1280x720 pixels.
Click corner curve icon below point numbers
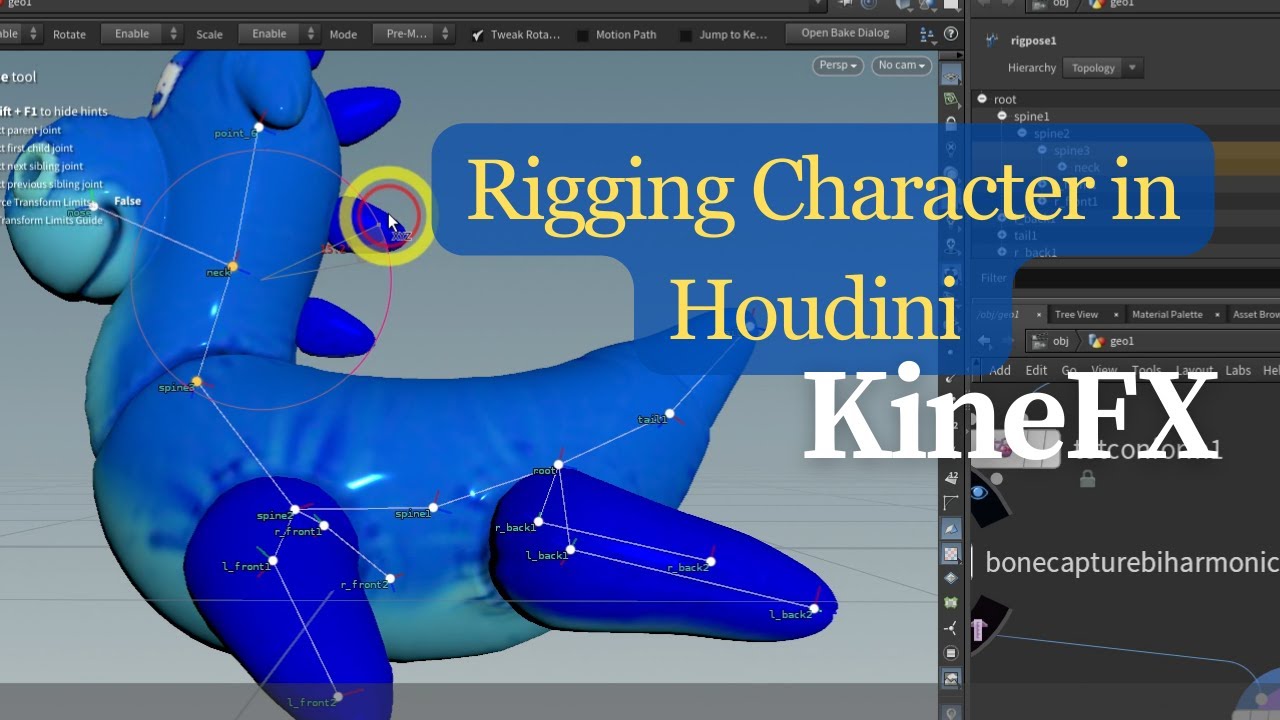951,503
